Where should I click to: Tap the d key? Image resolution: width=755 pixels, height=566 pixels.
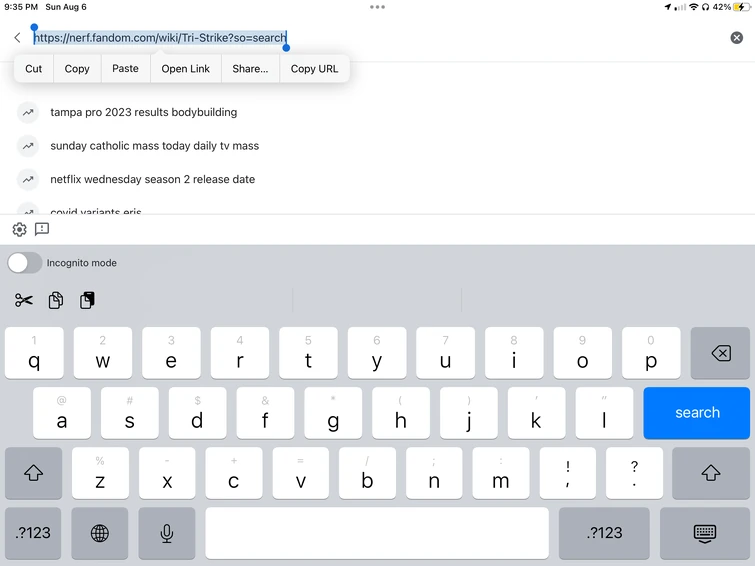coord(197,413)
